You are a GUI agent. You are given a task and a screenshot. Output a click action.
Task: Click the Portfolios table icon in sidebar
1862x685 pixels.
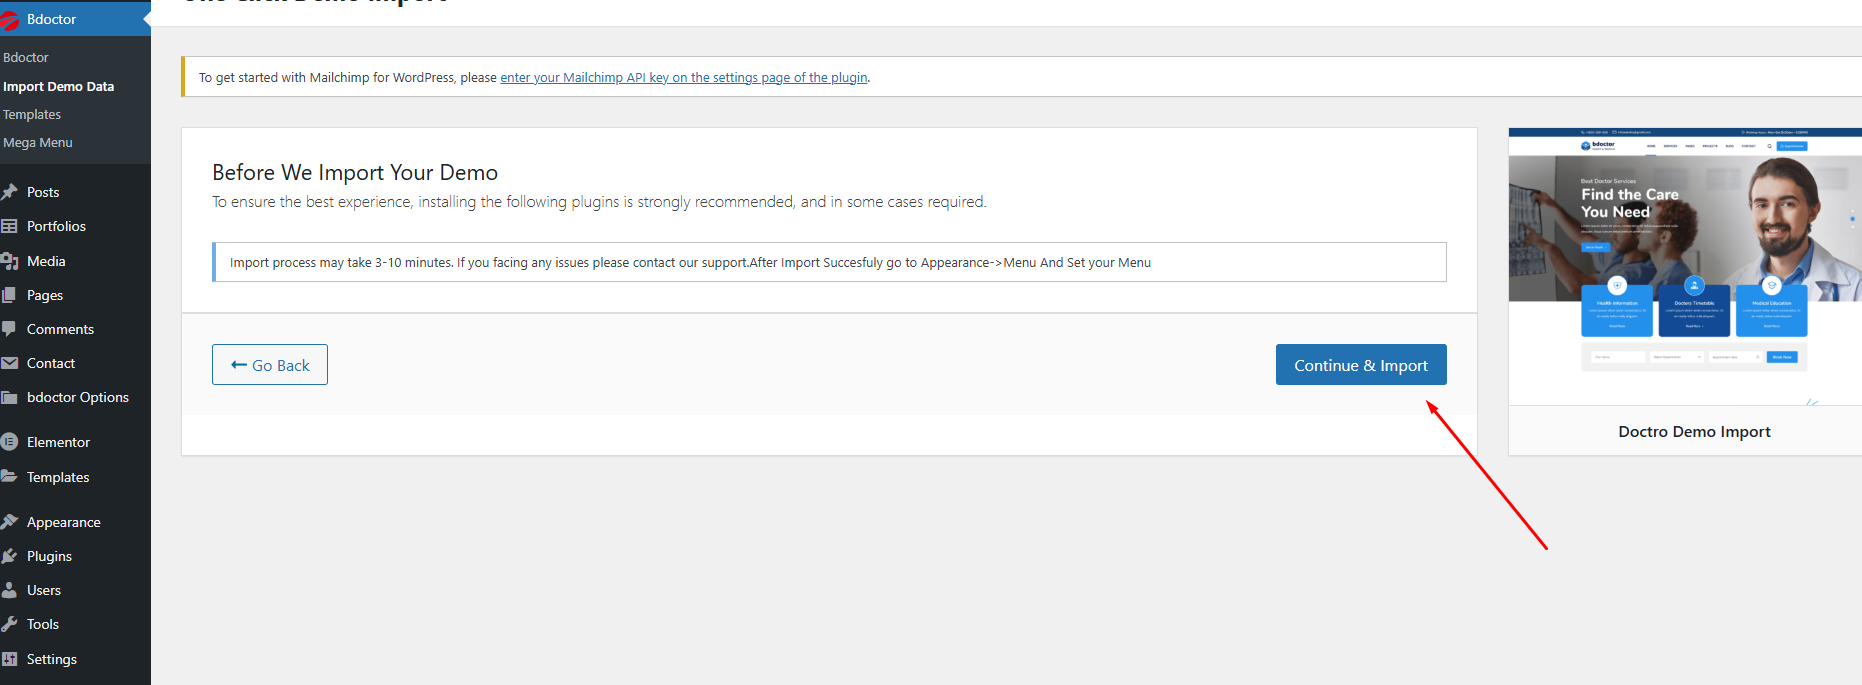click(x=10, y=226)
